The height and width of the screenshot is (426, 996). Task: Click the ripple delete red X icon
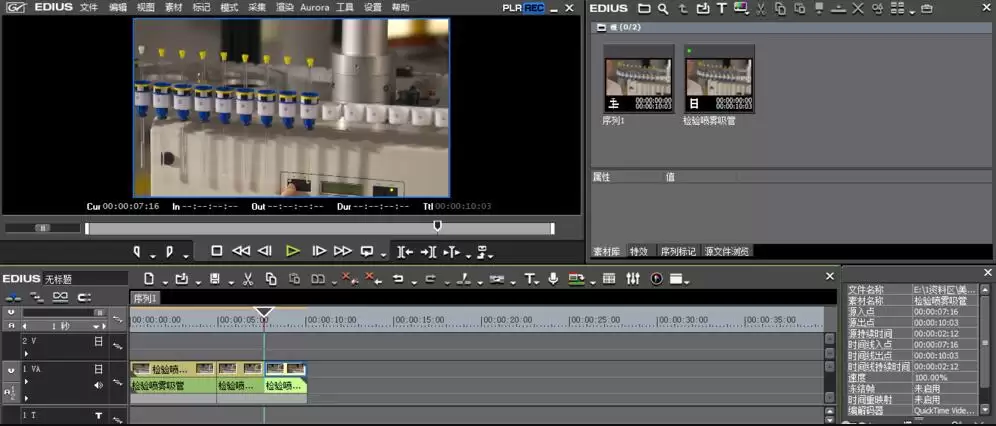(374, 279)
